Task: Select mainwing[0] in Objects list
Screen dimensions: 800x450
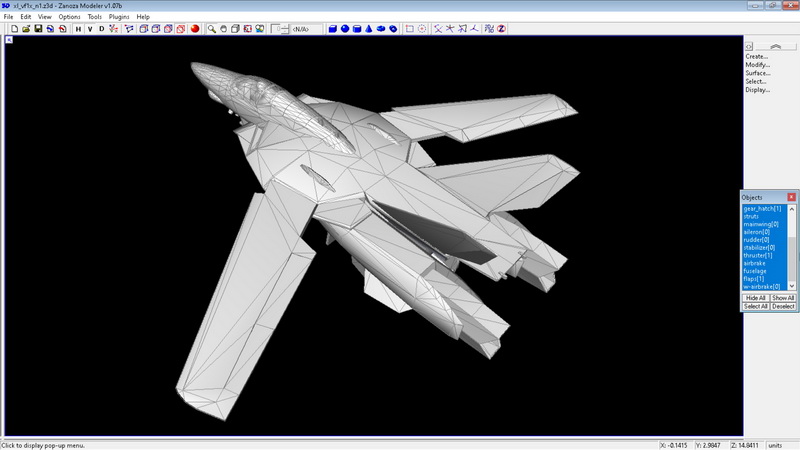Action: point(765,224)
